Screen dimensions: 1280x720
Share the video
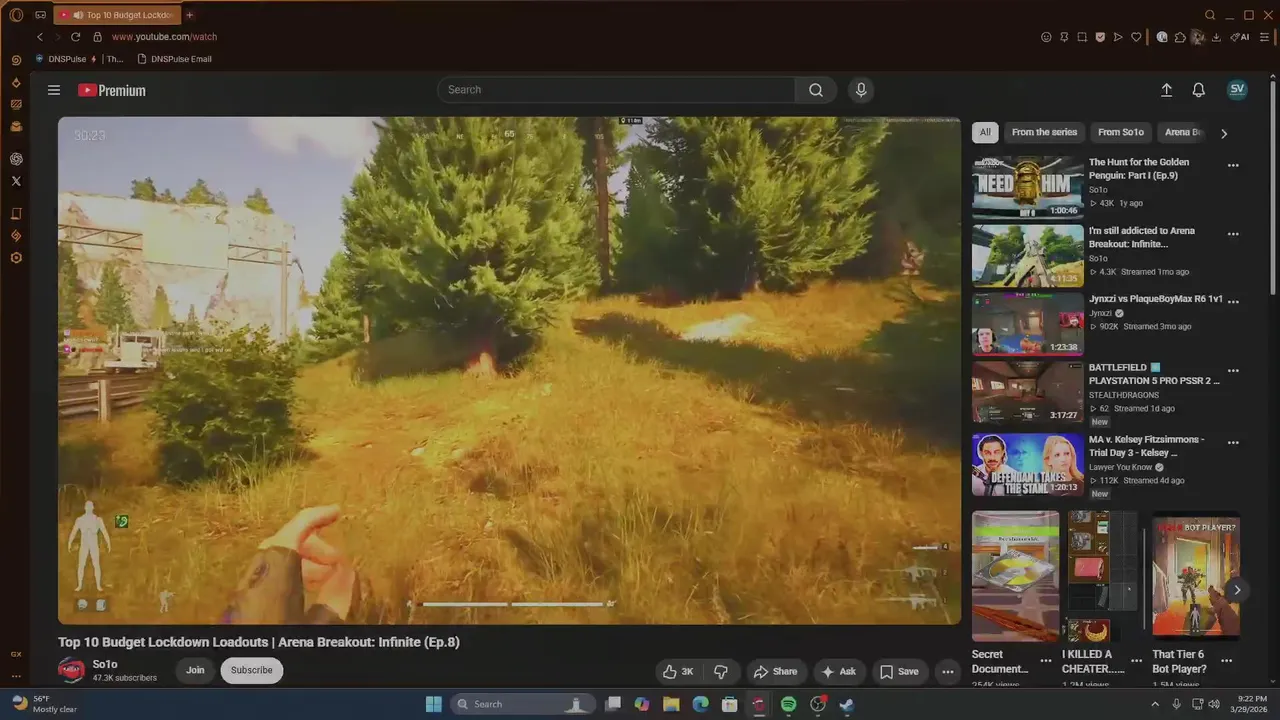[x=775, y=672]
